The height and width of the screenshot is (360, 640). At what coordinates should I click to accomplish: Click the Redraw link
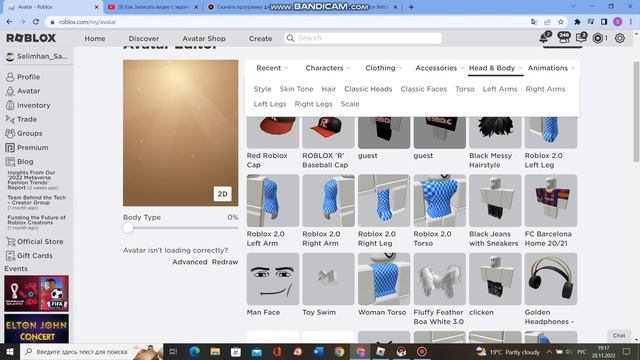(224, 262)
